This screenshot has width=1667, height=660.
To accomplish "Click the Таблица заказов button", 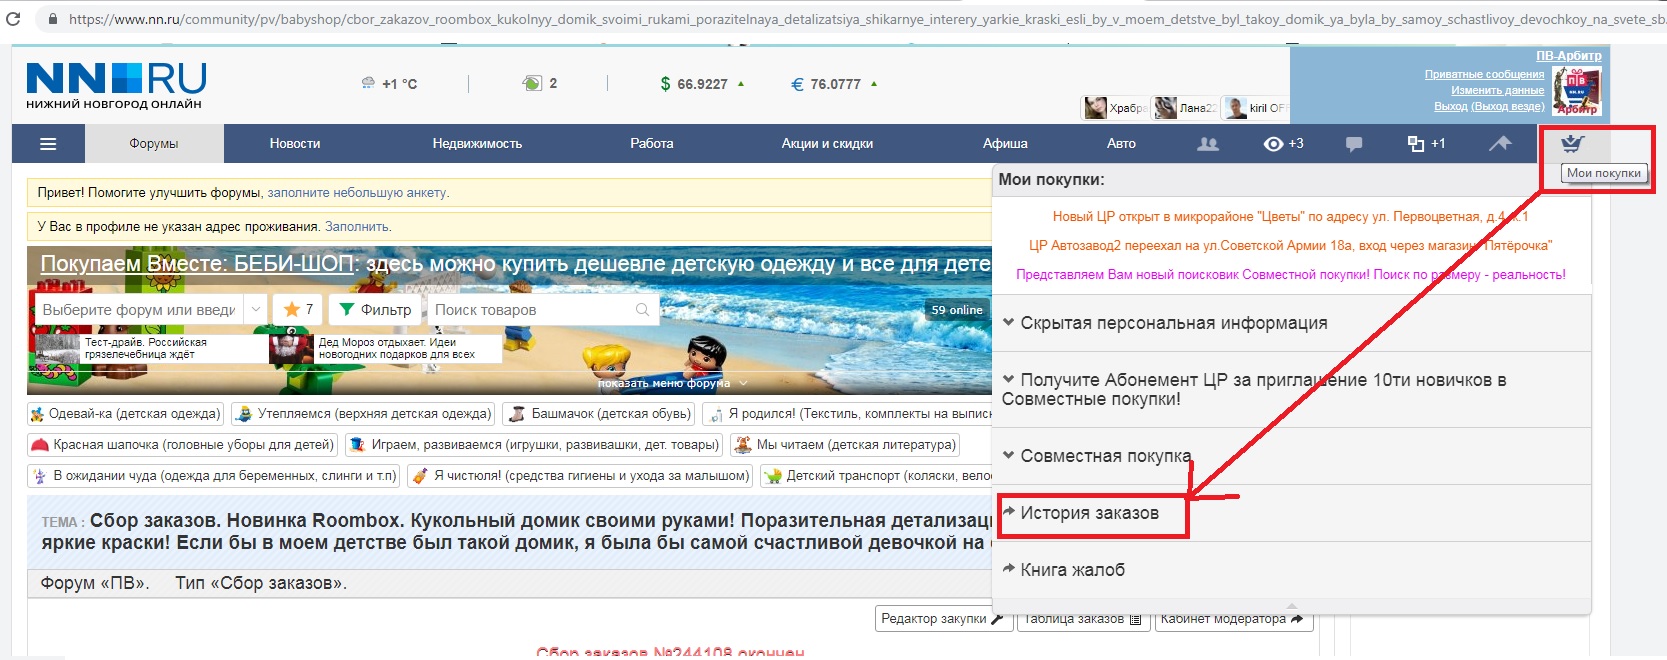I will click(1082, 619).
